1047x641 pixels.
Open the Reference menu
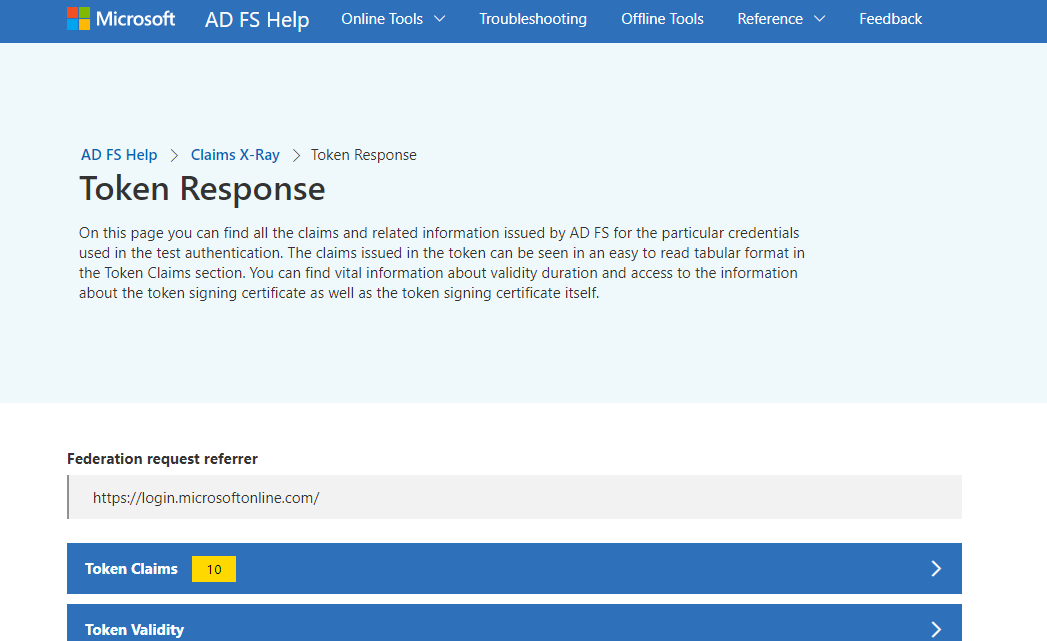pyautogui.click(x=770, y=19)
